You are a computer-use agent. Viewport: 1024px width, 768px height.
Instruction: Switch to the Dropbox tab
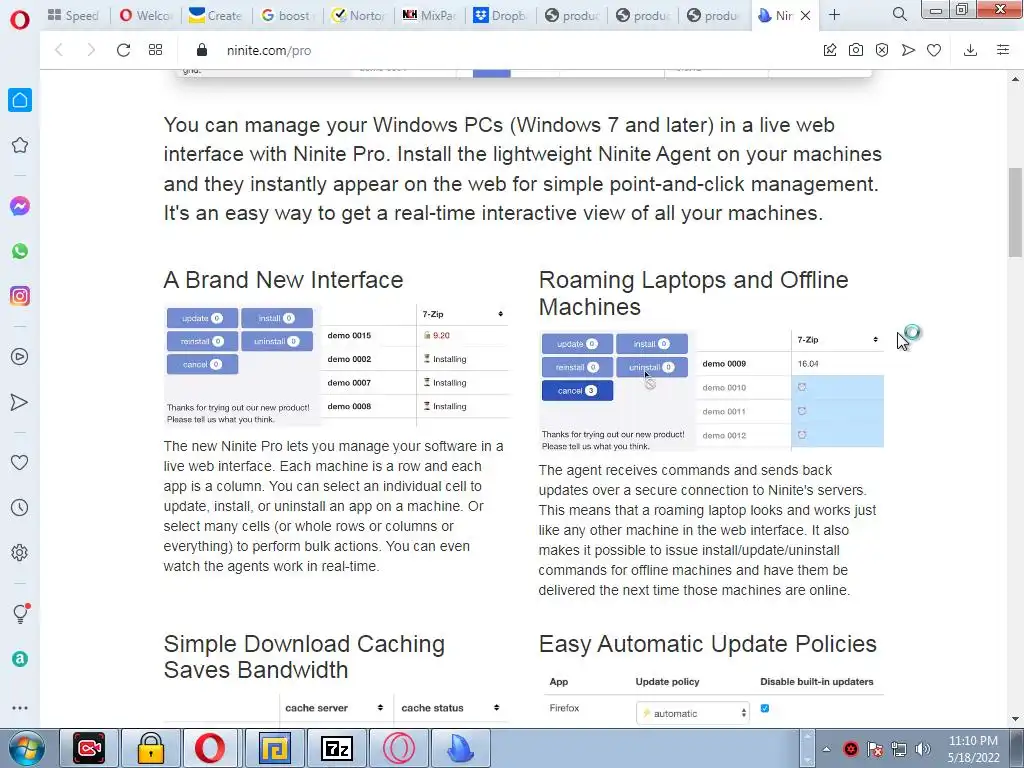(500, 15)
